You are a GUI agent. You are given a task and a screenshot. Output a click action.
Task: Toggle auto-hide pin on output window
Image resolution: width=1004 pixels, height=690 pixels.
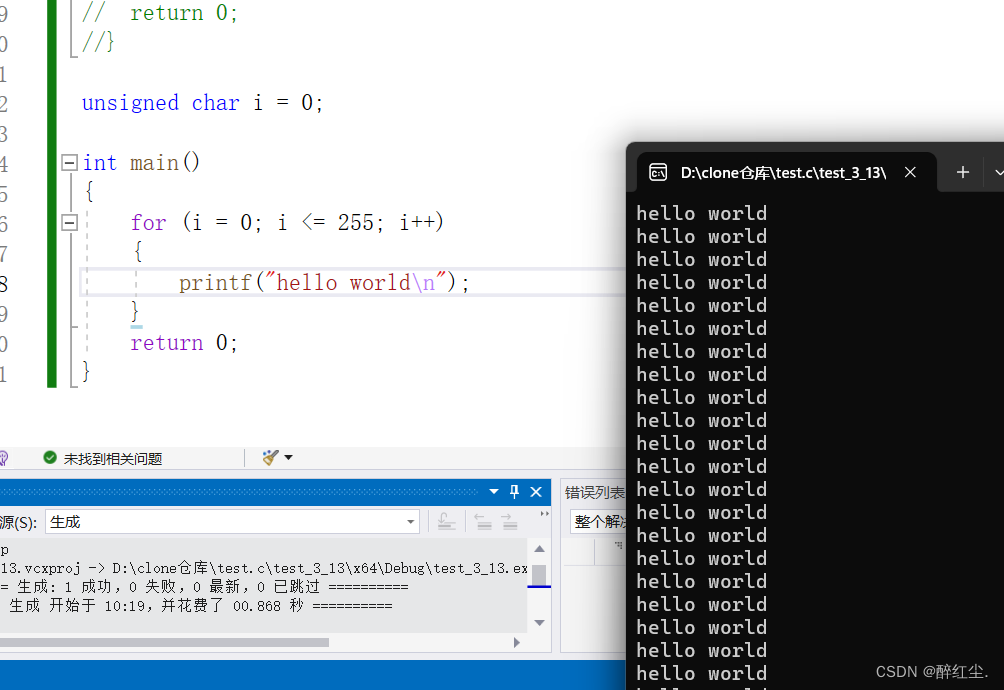tap(514, 492)
